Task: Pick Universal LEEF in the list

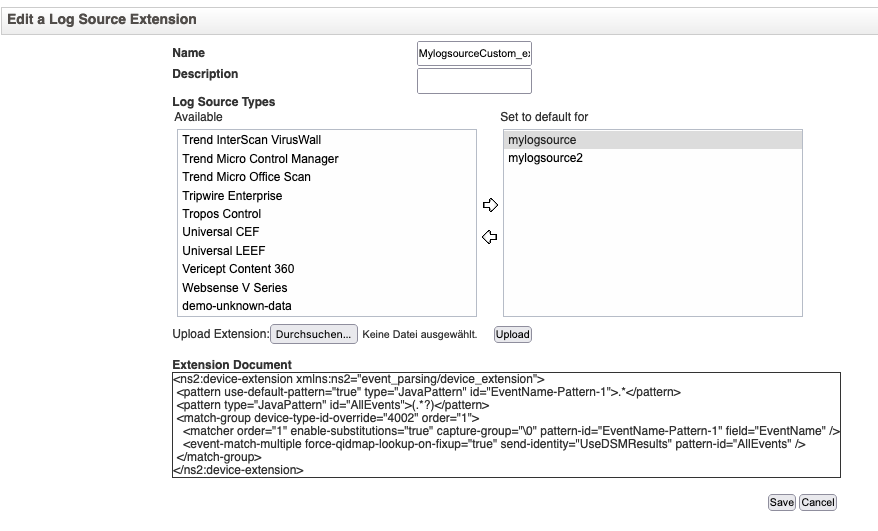Action: (223, 251)
